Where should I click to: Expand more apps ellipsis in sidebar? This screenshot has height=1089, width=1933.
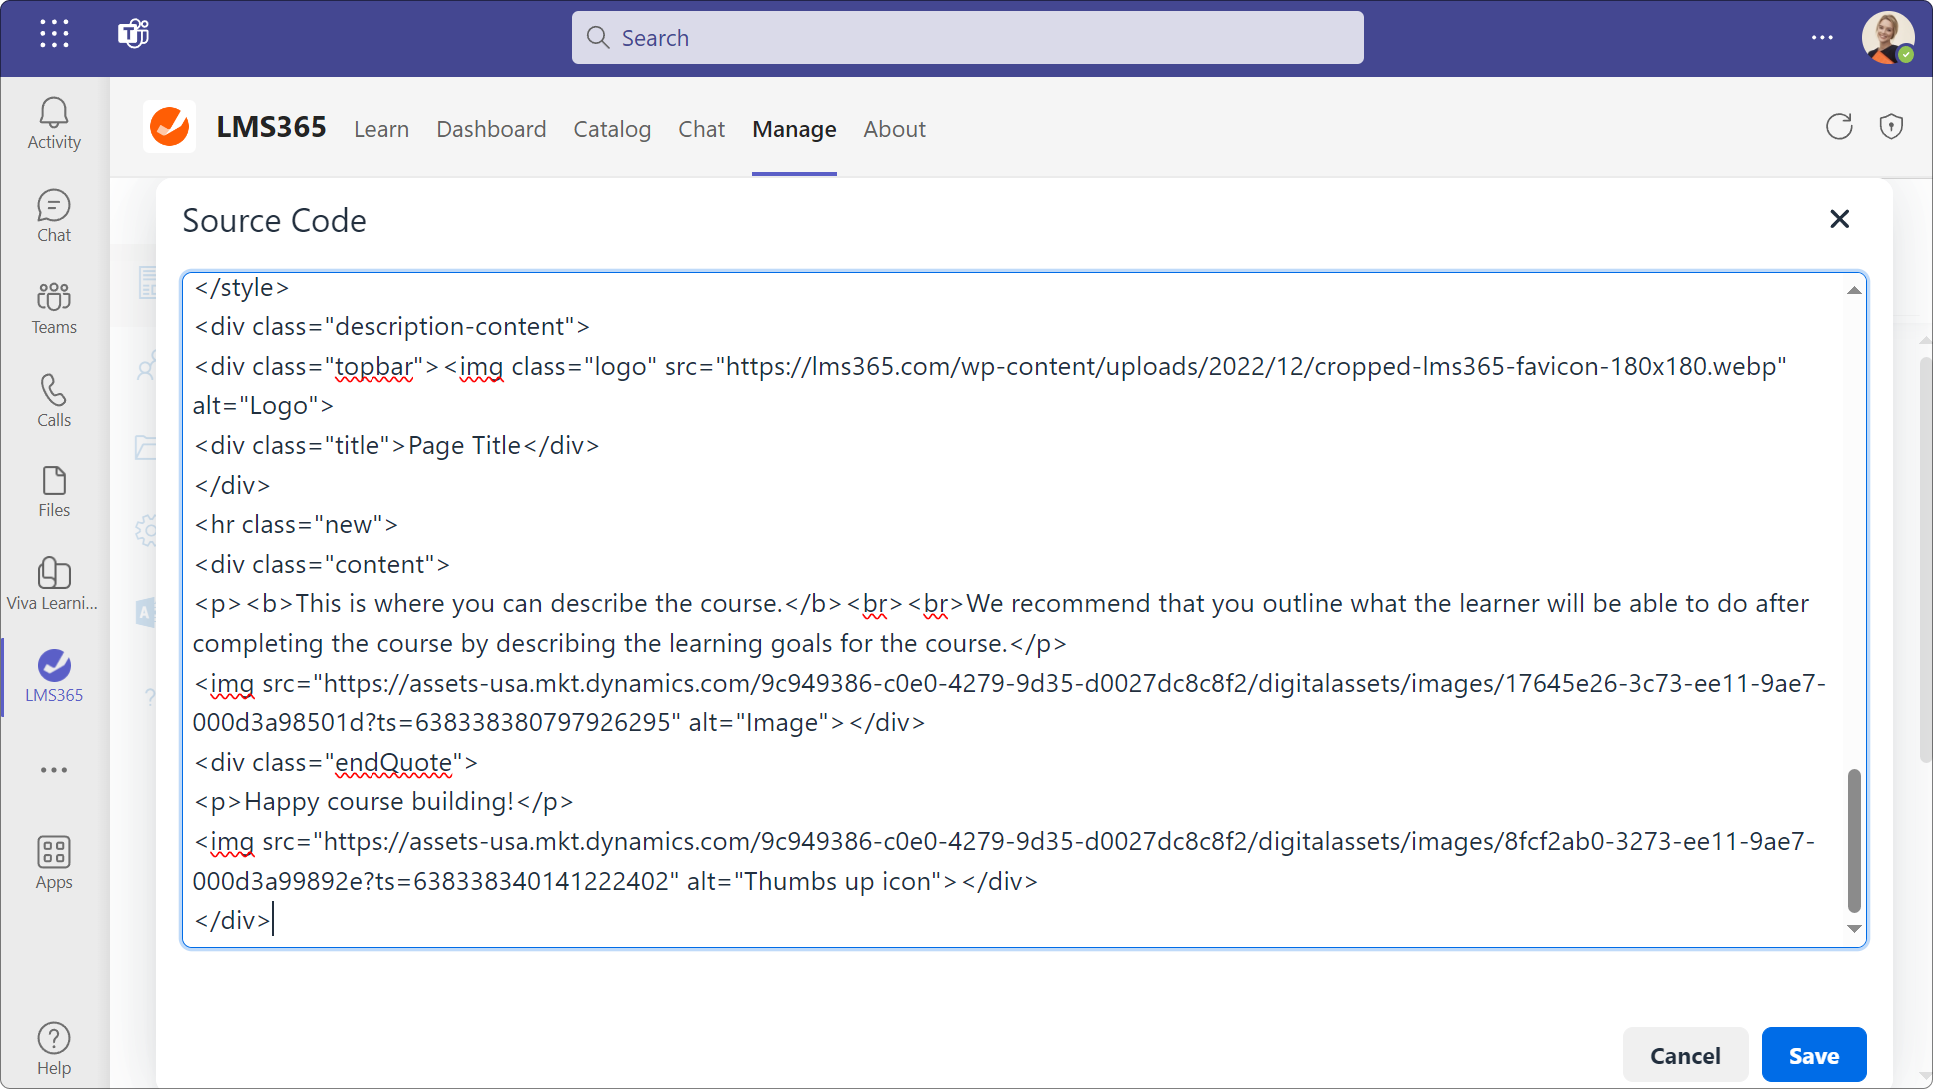[x=54, y=770]
